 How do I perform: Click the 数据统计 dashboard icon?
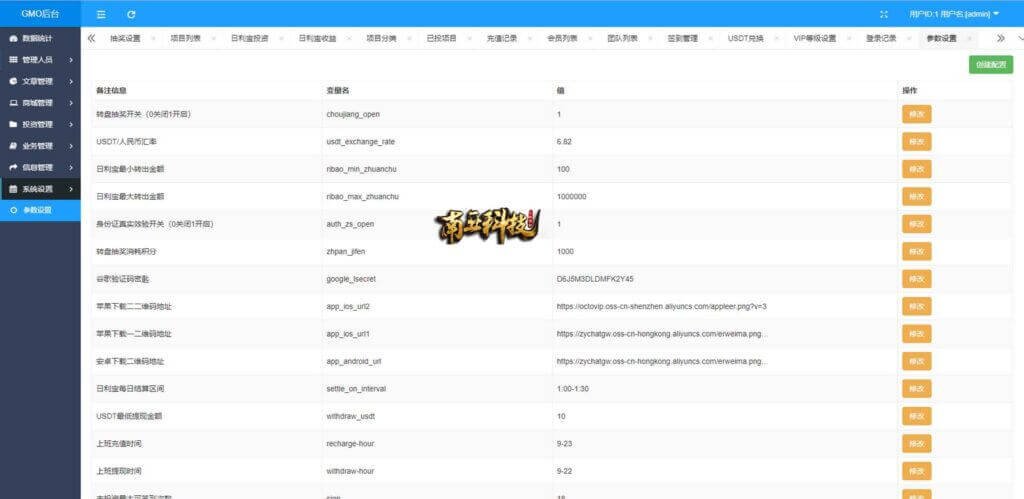(x=13, y=38)
